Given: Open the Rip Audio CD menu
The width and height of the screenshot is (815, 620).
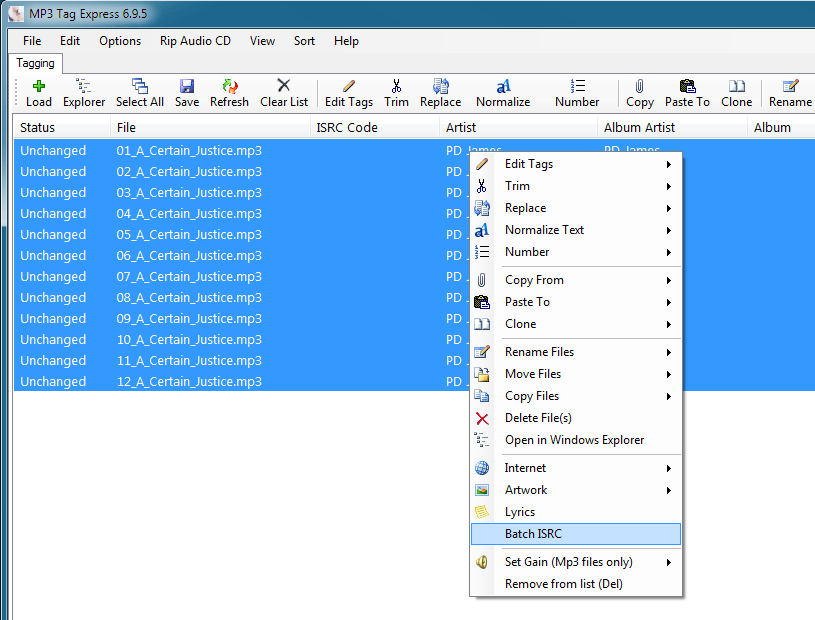Looking at the screenshot, I should 195,41.
